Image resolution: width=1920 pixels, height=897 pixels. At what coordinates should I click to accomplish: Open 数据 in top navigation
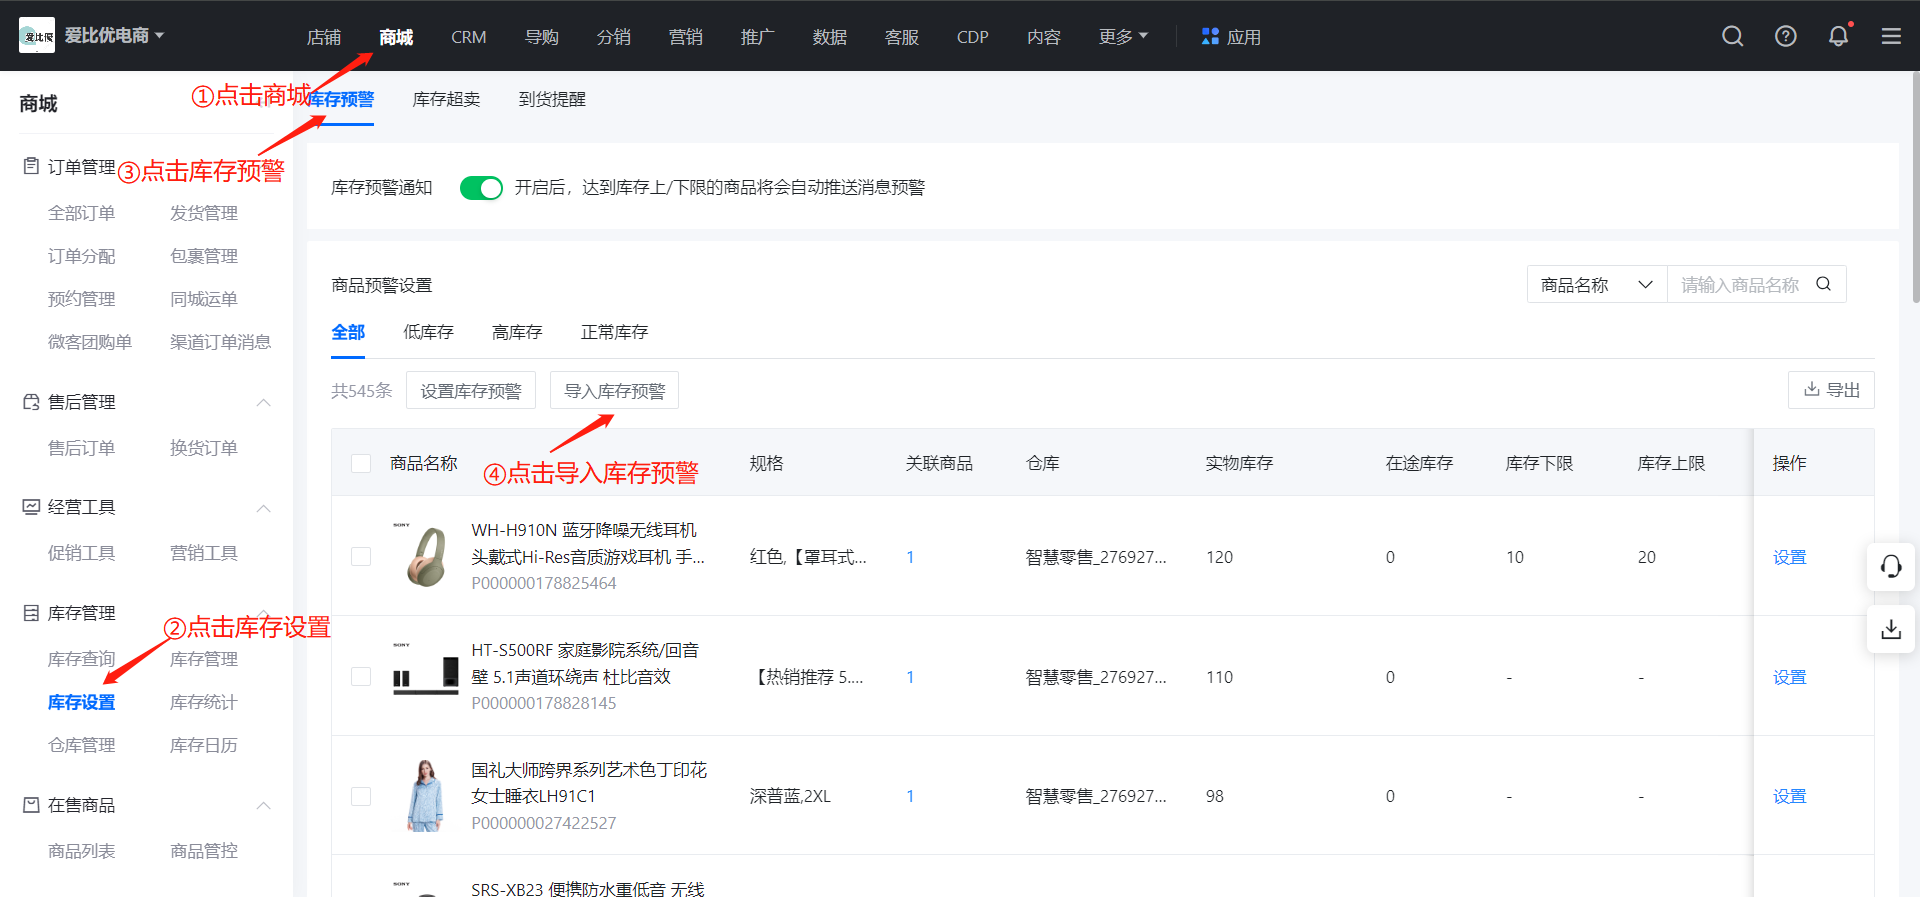pos(830,37)
